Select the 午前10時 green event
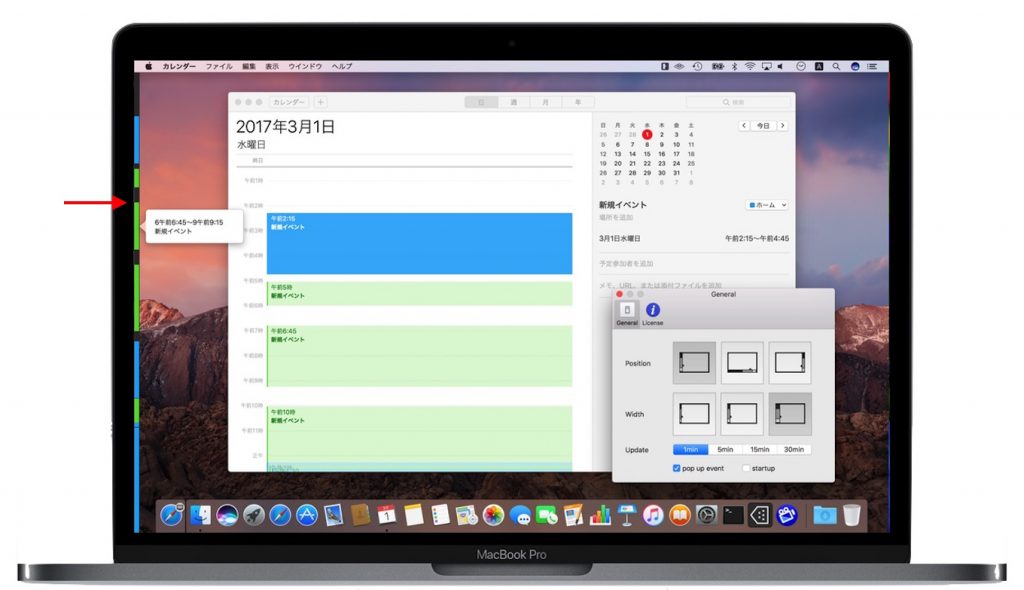The height and width of the screenshot is (590, 1024). click(419, 436)
